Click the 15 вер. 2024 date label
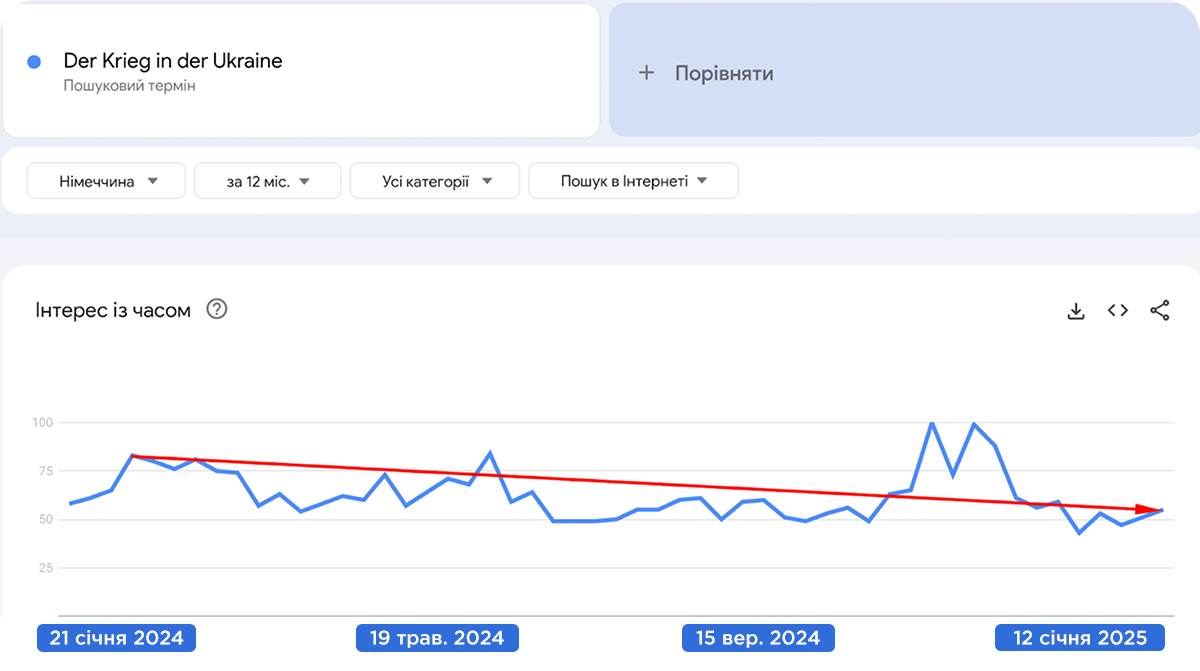 [x=756, y=638]
